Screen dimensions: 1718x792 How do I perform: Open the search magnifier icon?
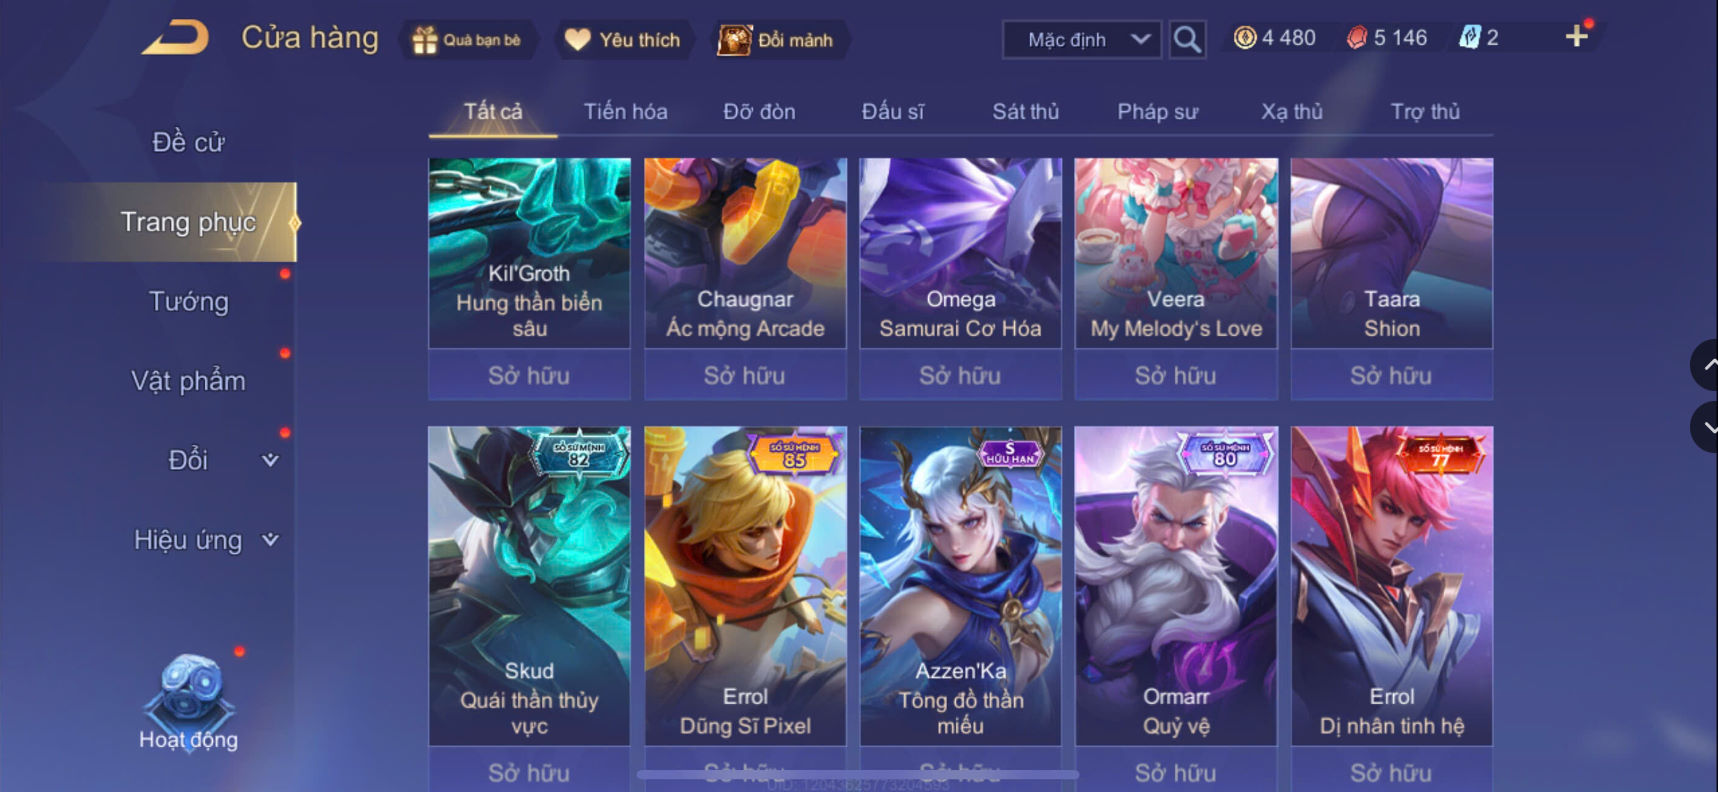pos(1187,40)
